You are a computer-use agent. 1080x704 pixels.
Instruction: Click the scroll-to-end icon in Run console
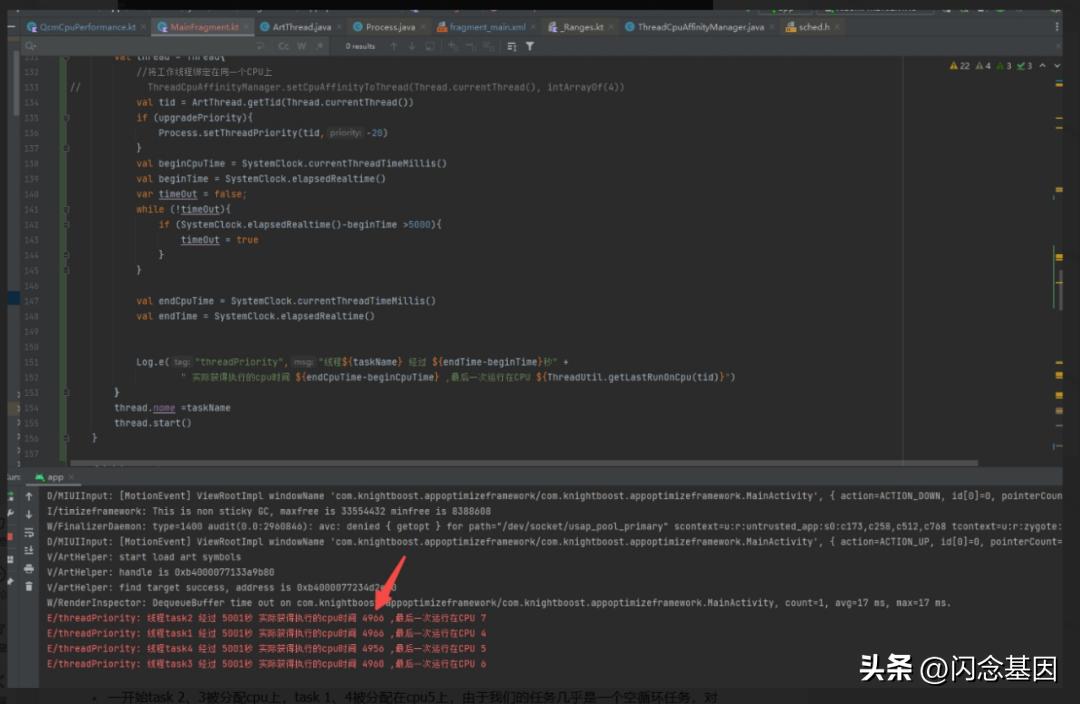pos(29,551)
